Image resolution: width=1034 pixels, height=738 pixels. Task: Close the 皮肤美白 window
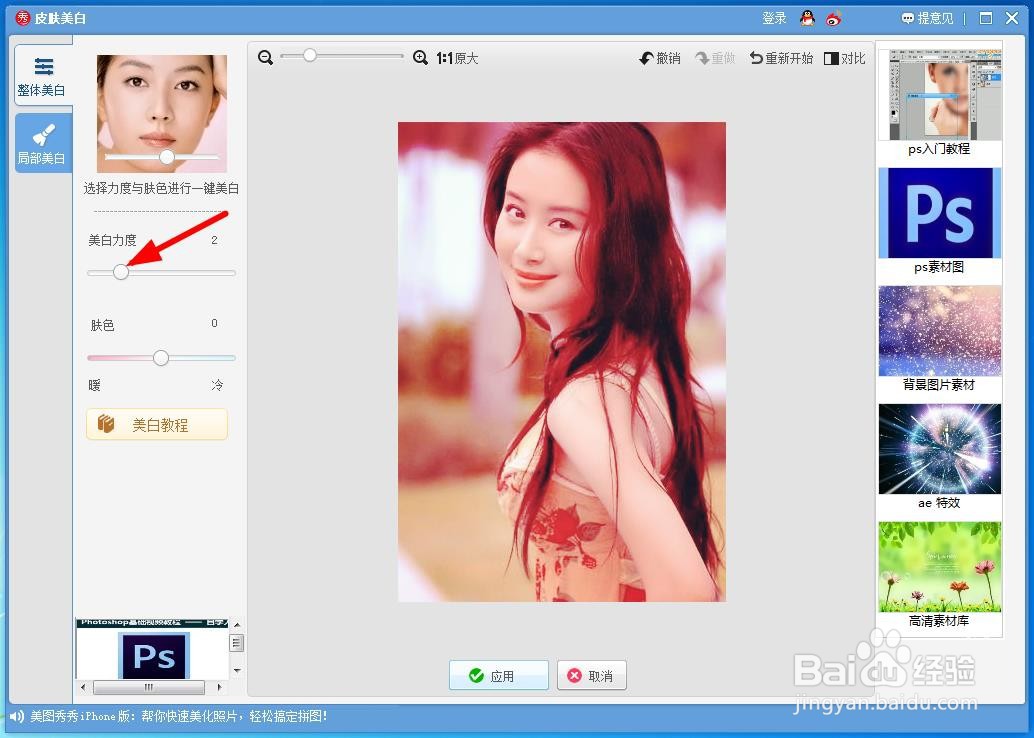pos(1012,18)
